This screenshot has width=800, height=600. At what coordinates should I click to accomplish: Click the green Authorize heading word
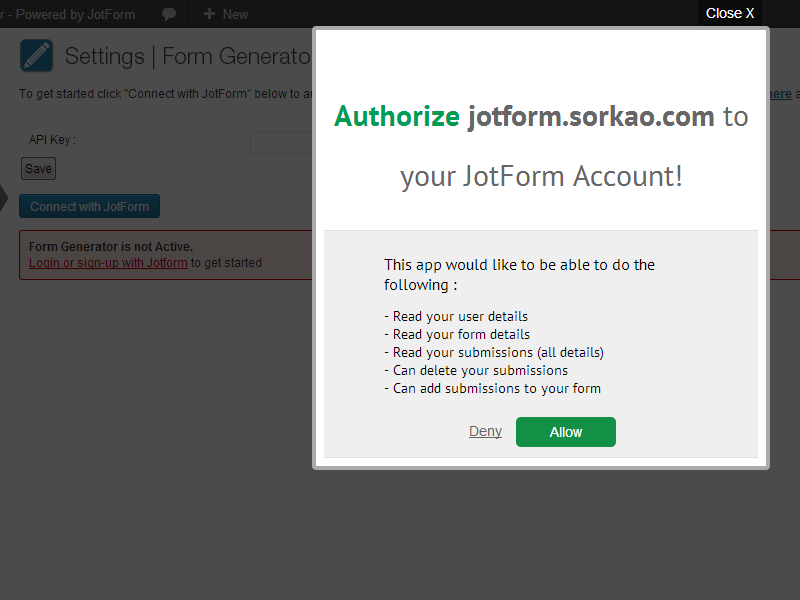click(x=397, y=116)
